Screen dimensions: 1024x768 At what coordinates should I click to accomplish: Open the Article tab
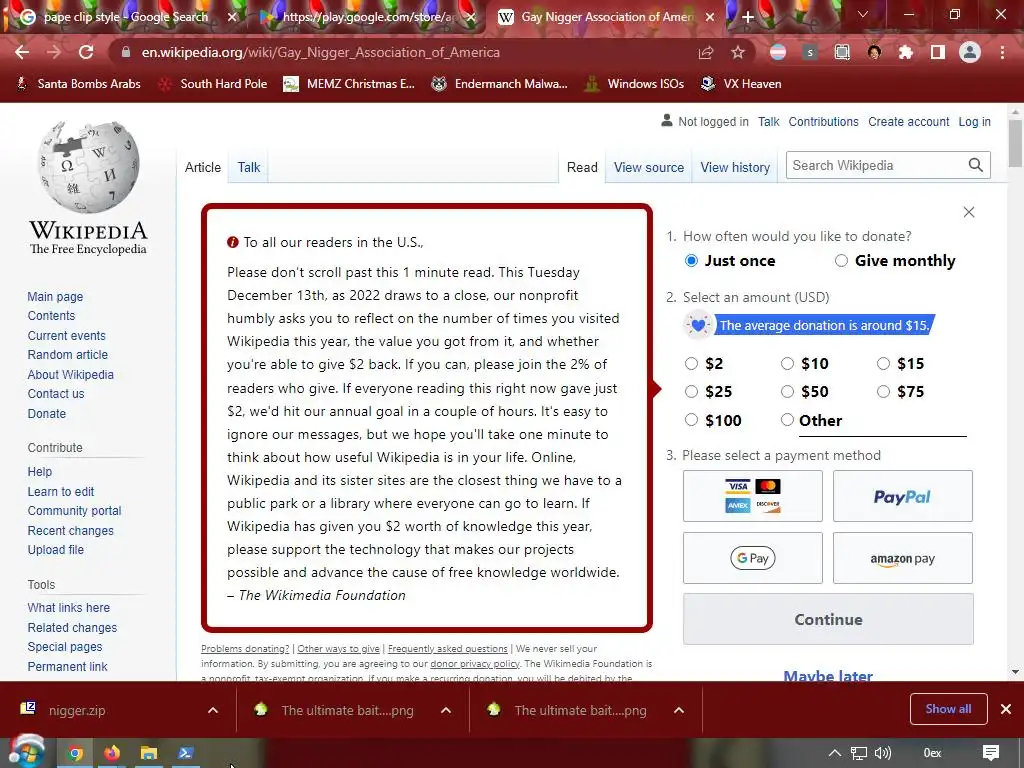(202, 167)
